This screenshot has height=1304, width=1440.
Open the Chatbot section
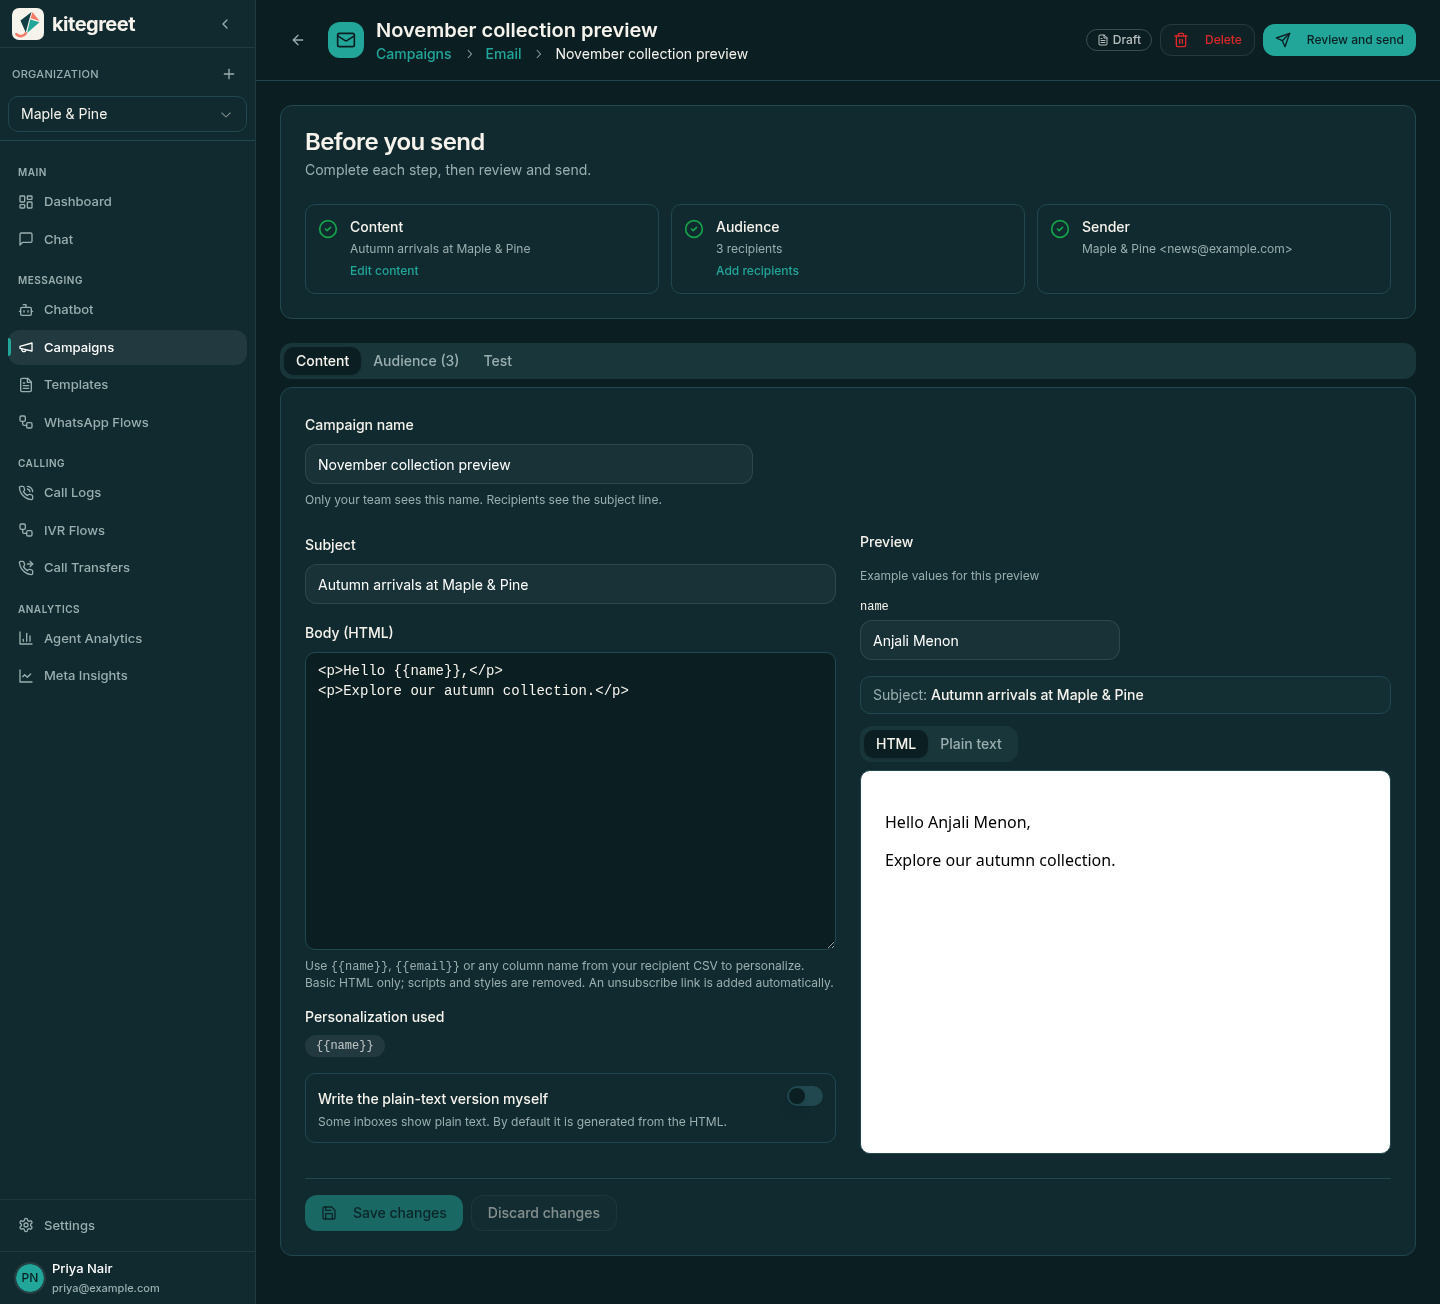coord(127,310)
